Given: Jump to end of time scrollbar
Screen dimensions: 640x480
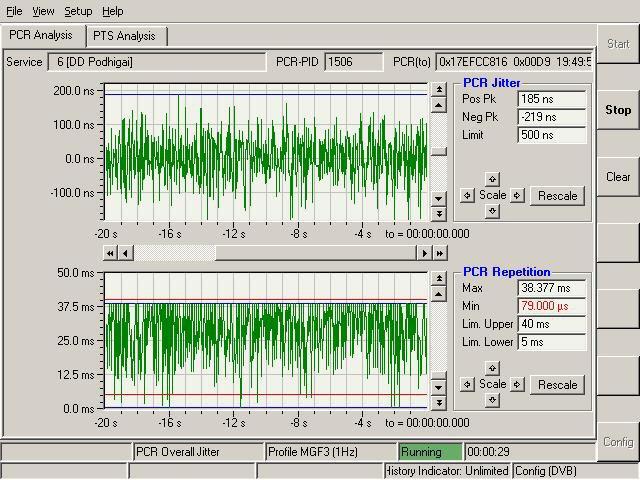Looking at the screenshot, I should tap(439, 254).
